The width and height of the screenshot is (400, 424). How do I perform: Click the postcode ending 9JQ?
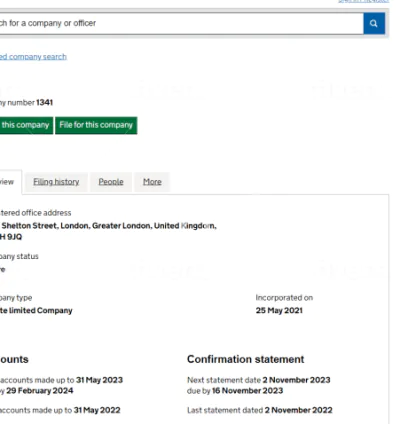(11, 237)
